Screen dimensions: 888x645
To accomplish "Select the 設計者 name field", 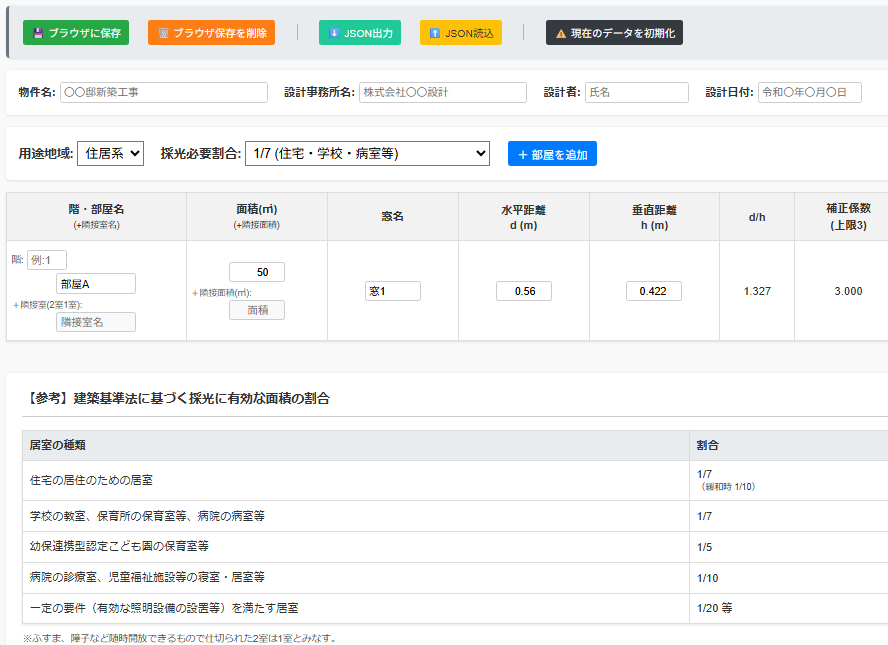I will tap(636, 92).
